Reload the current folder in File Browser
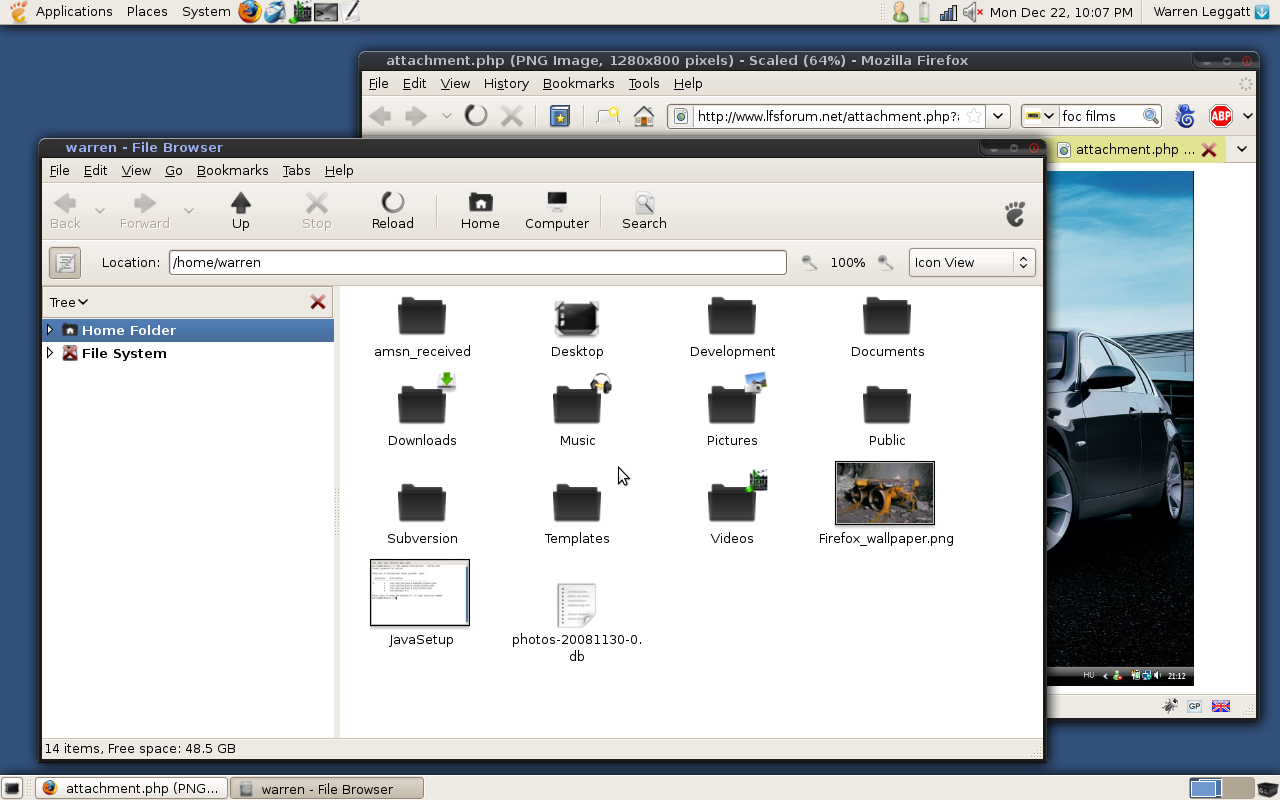1280x800 pixels. pyautogui.click(x=392, y=210)
